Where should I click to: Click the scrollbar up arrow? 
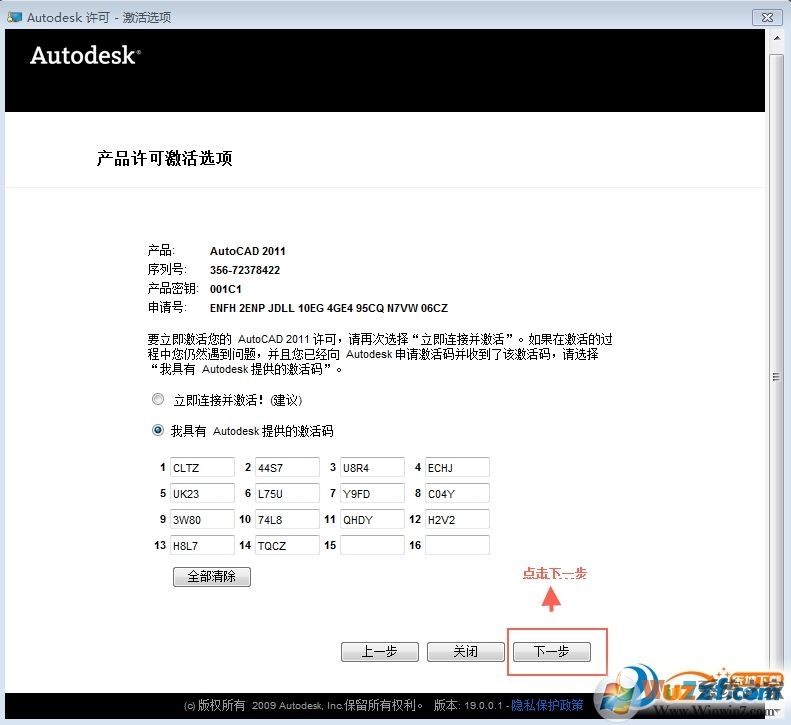[x=777, y=38]
